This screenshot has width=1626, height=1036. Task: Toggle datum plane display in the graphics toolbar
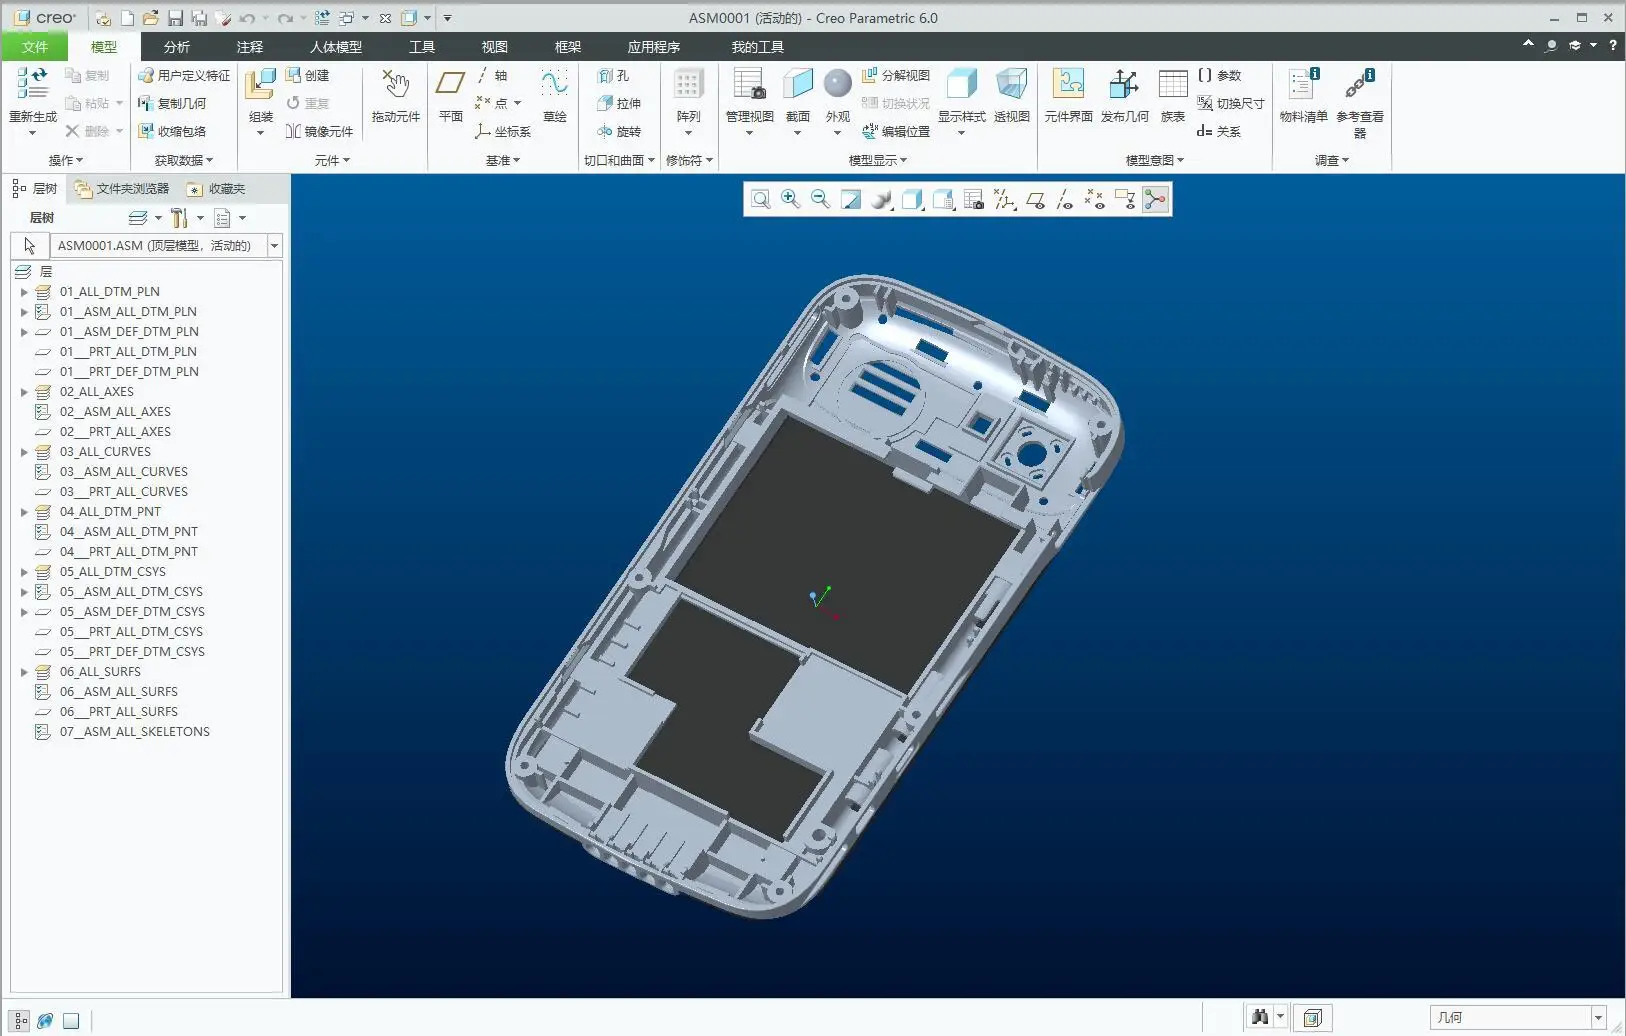coord(1035,199)
